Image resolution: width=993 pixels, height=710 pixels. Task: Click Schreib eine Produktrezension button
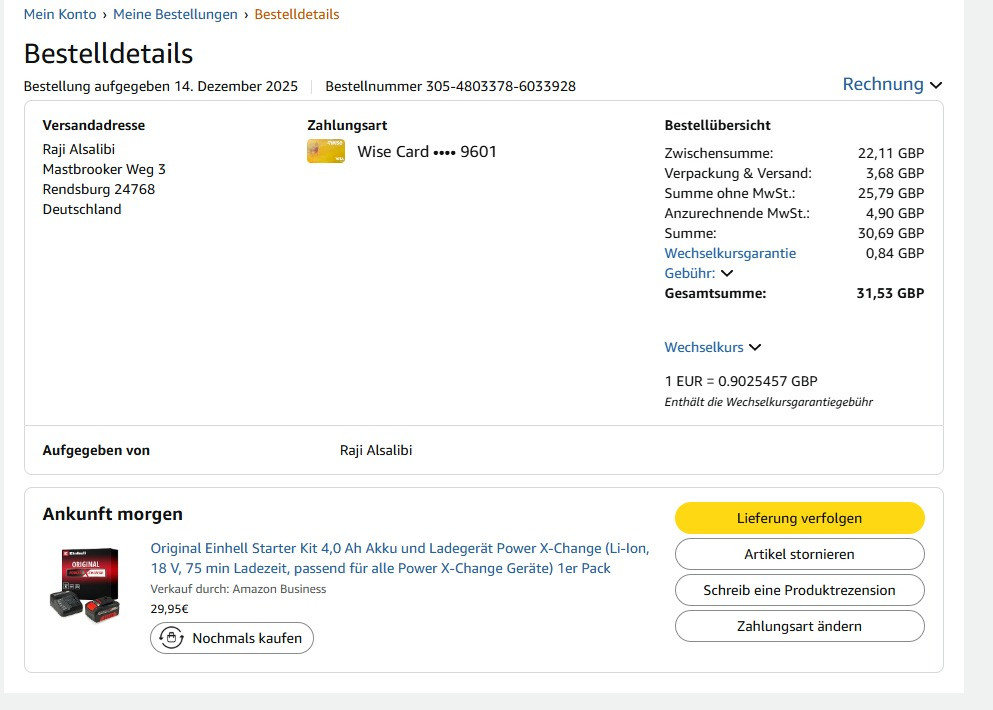coord(799,590)
